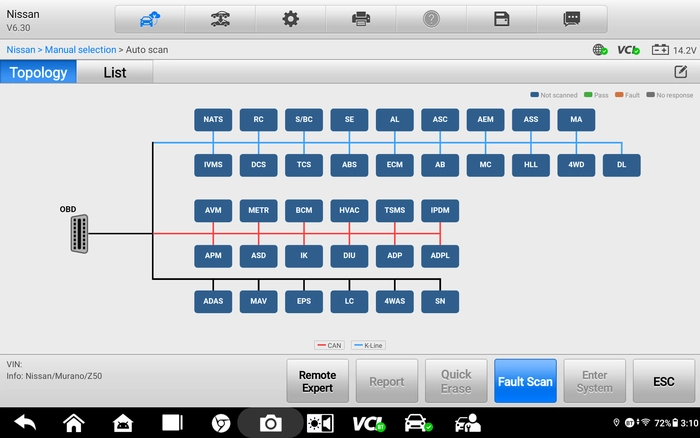
Task: Choose the ADAS module node
Action: [213, 301]
